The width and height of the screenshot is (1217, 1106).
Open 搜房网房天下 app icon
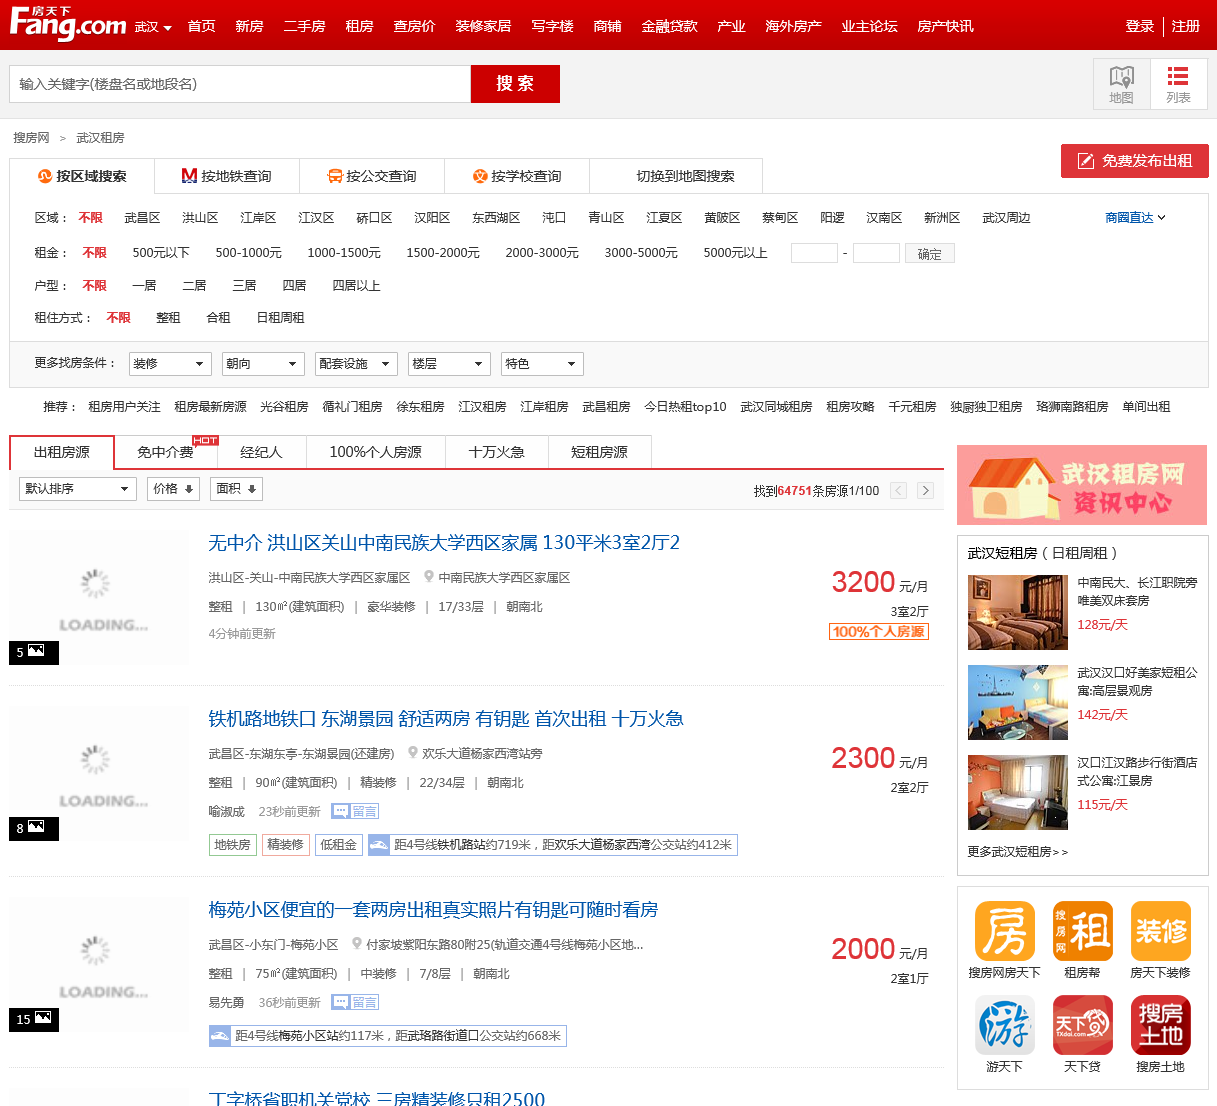tap(1004, 931)
